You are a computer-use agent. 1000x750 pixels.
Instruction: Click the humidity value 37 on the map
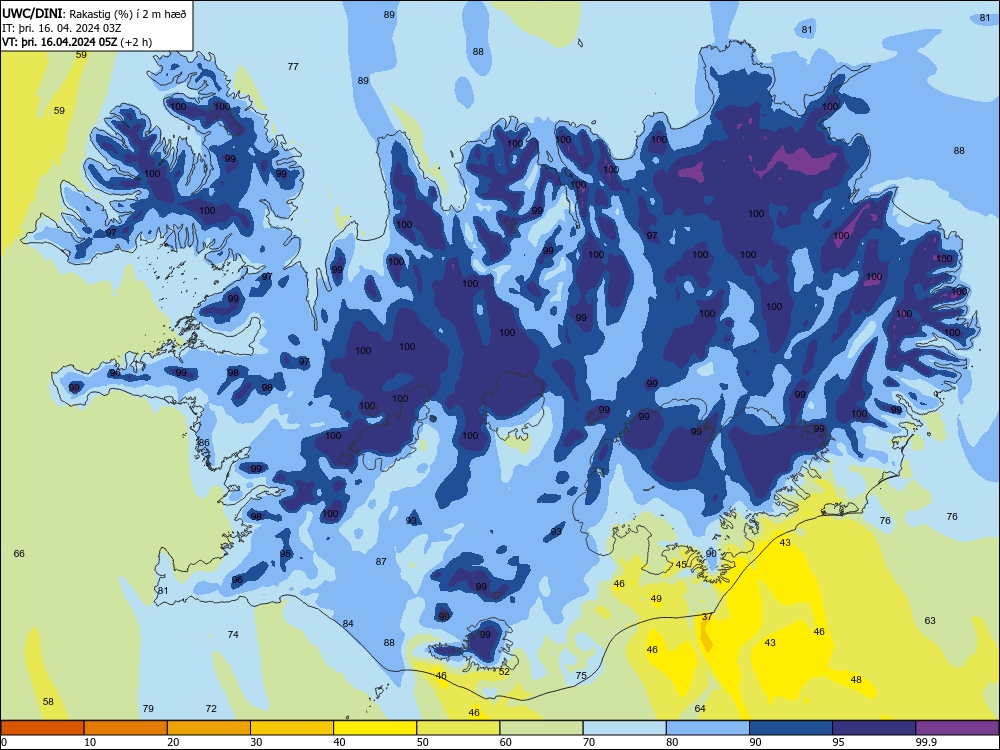(707, 617)
